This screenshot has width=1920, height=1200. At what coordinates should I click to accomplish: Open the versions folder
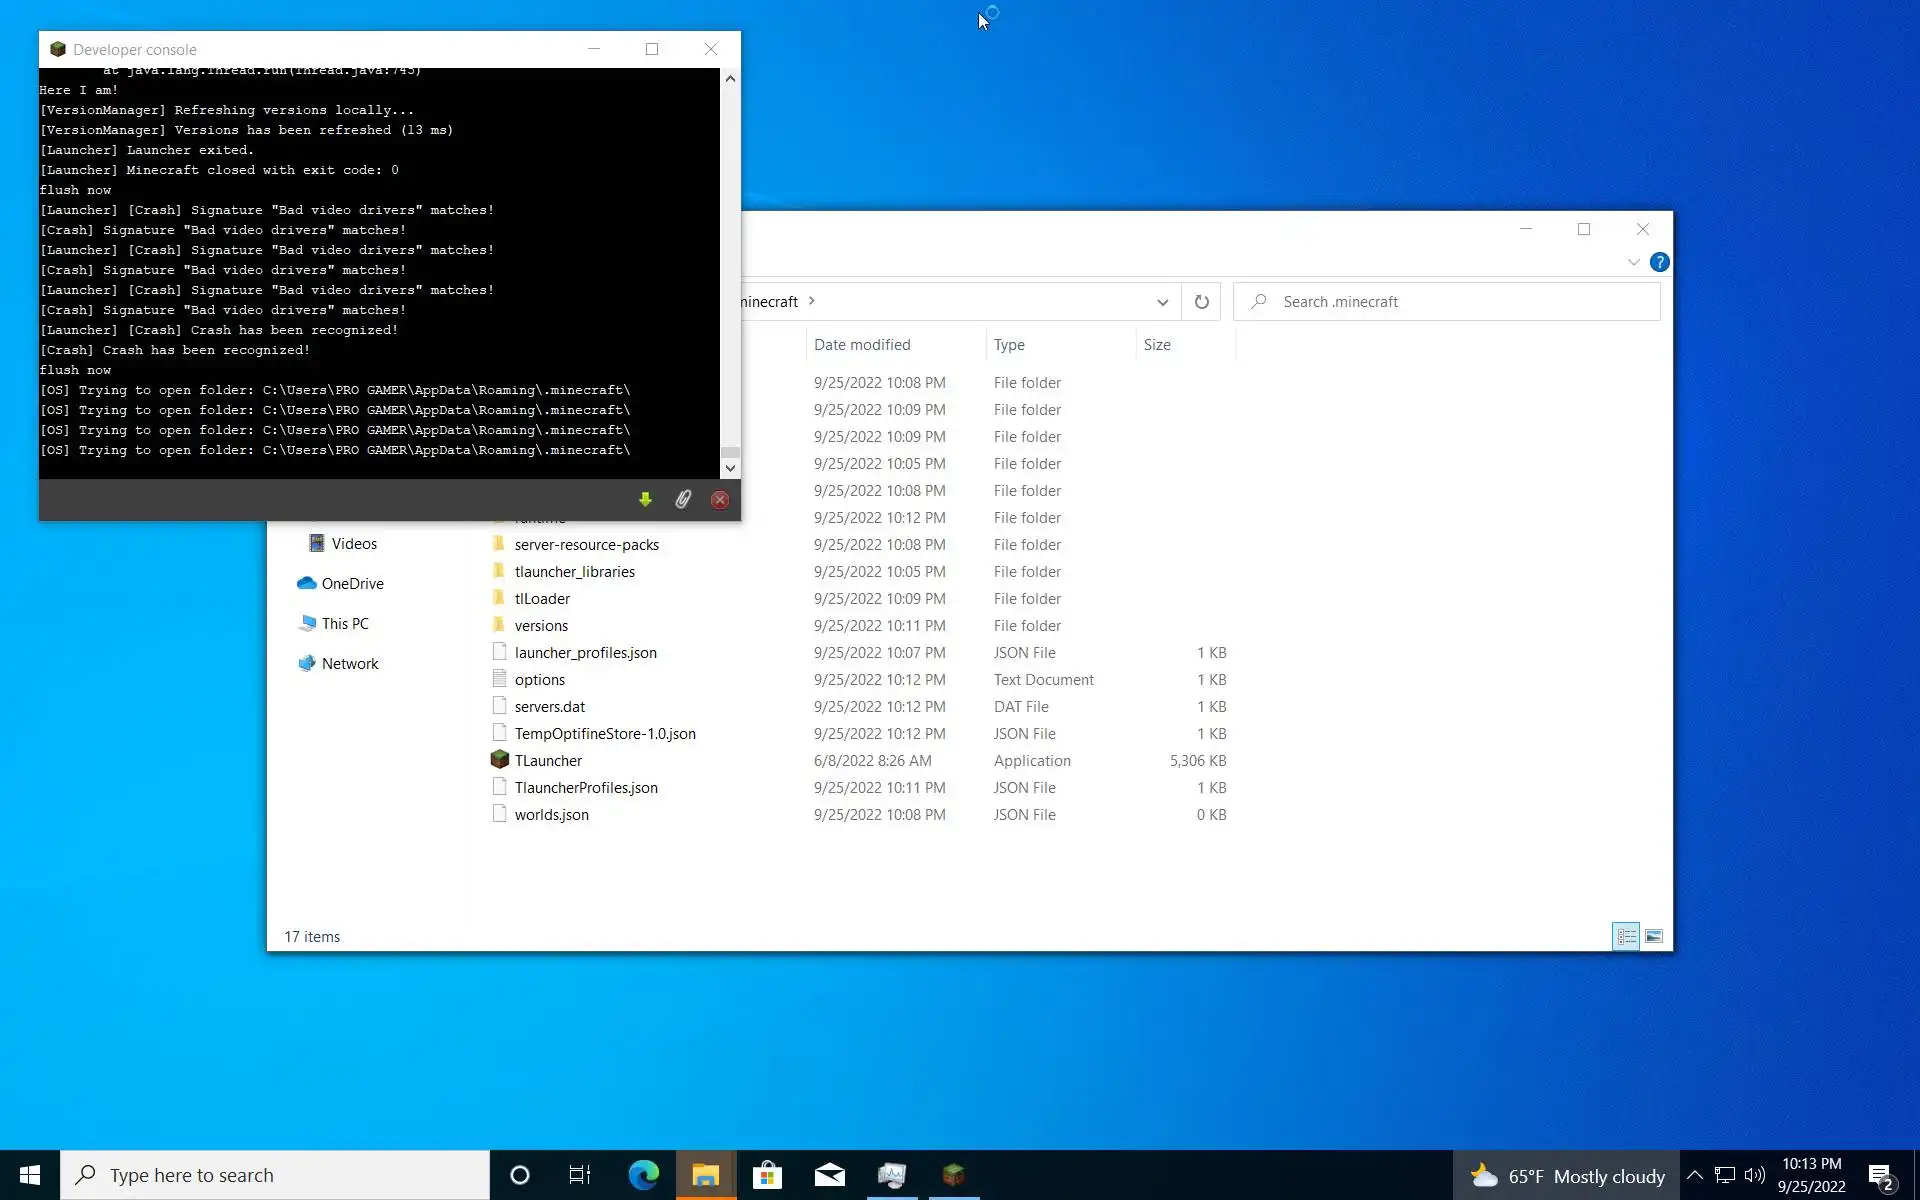click(541, 625)
